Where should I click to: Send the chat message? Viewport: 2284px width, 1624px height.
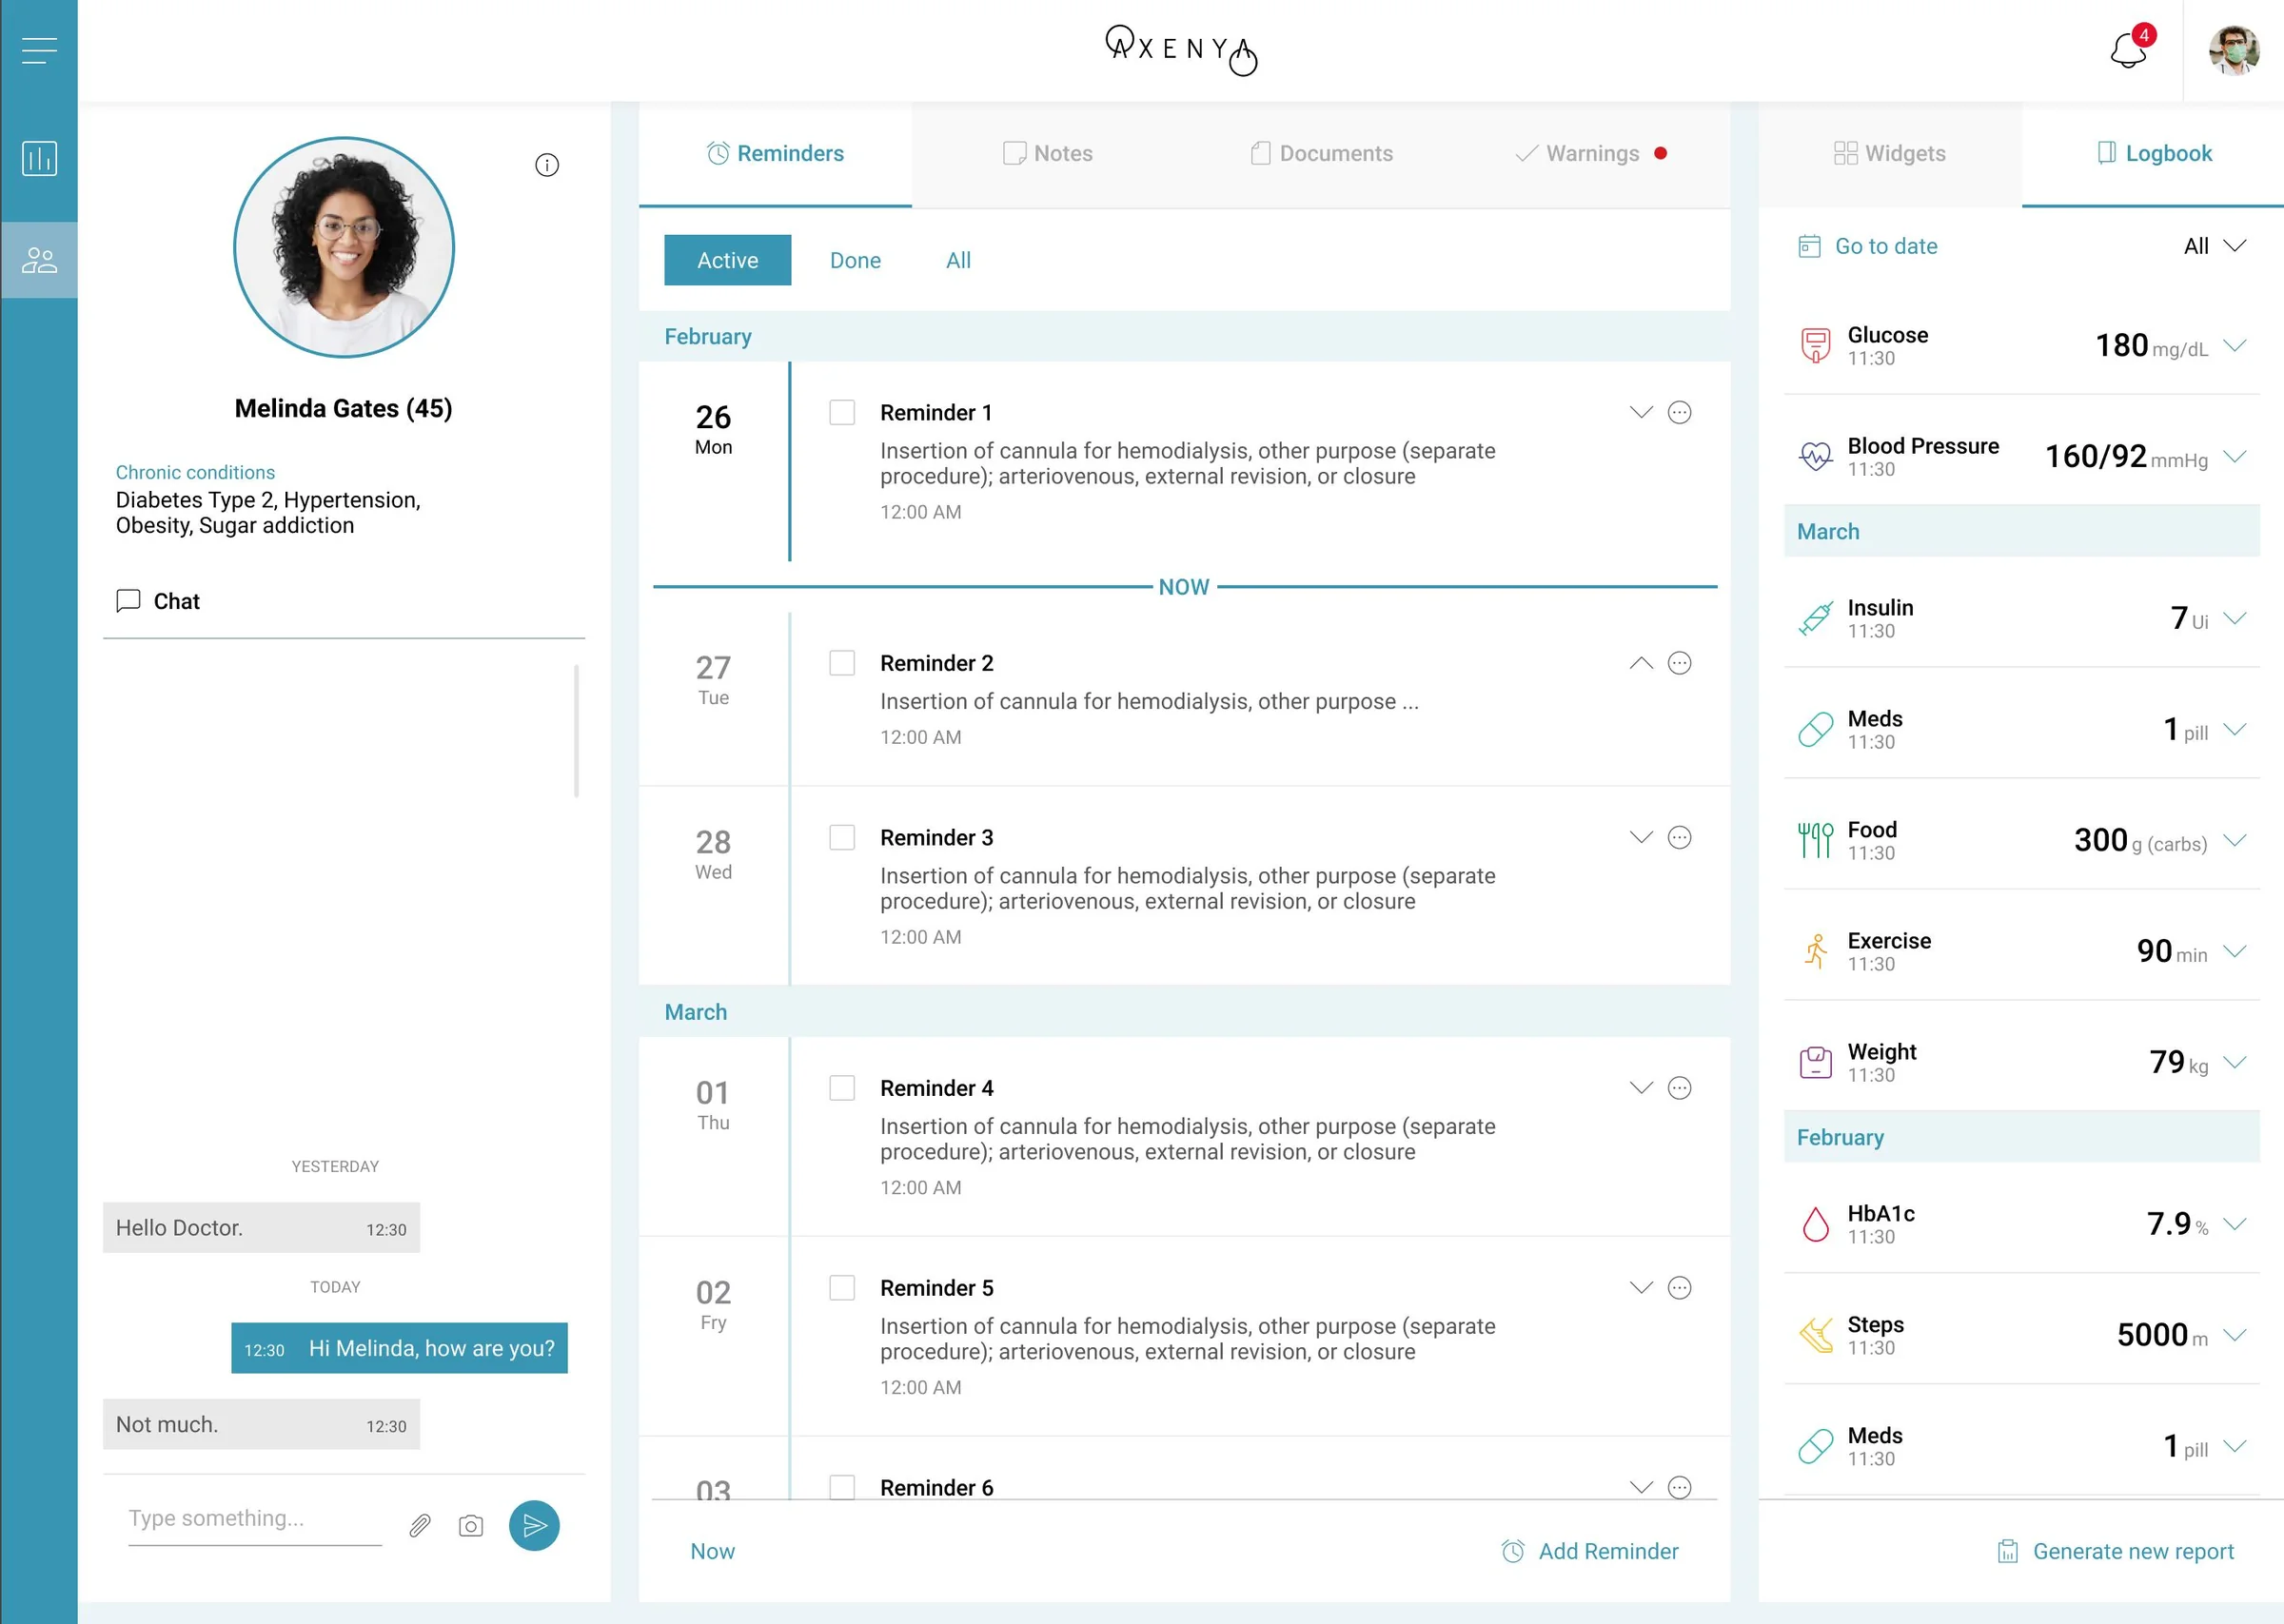click(534, 1526)
